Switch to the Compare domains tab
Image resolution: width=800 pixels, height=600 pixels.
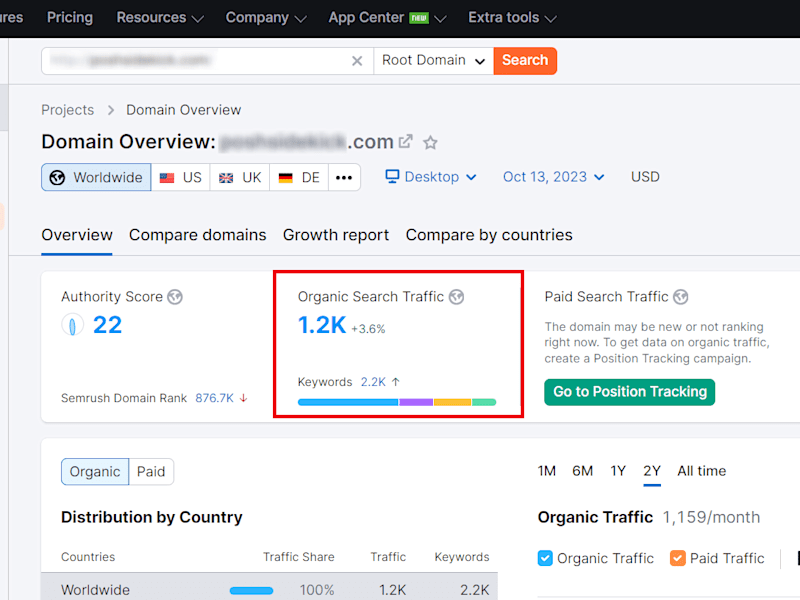tap(197, 235)
